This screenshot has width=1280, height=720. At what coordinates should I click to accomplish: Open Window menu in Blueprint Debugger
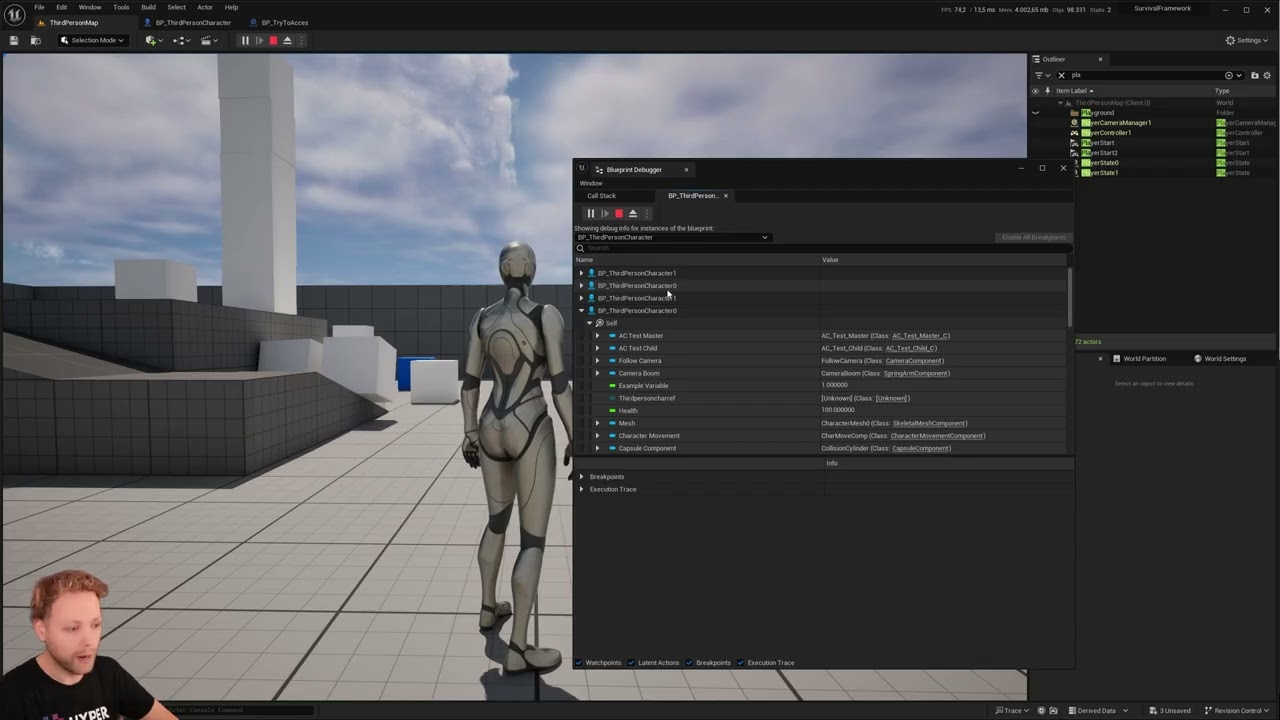point(591,183)
